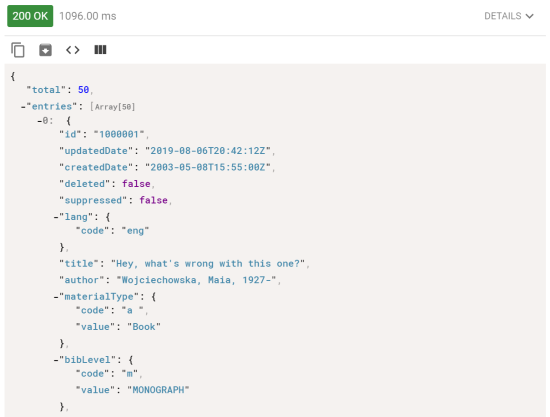Collapse entry 0 object
This screenshot has width=550, height=417.
pos(40,121)
